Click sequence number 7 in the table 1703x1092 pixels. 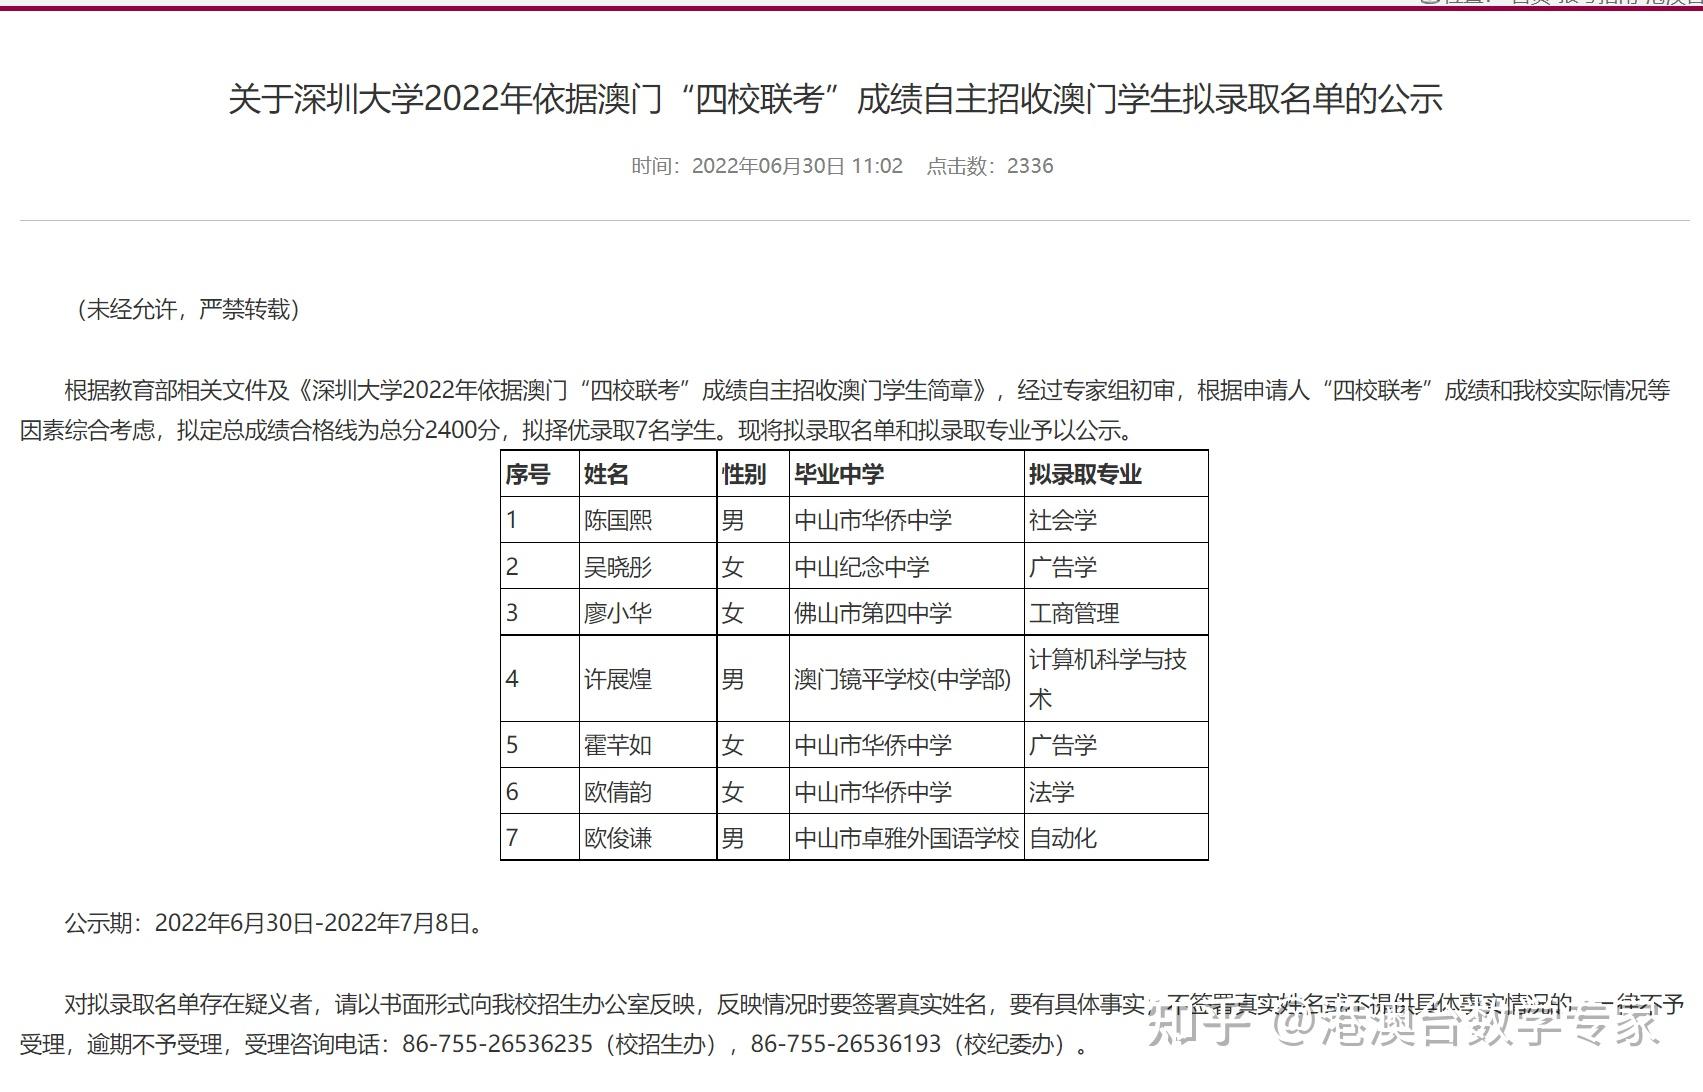(x=540, y=838)
